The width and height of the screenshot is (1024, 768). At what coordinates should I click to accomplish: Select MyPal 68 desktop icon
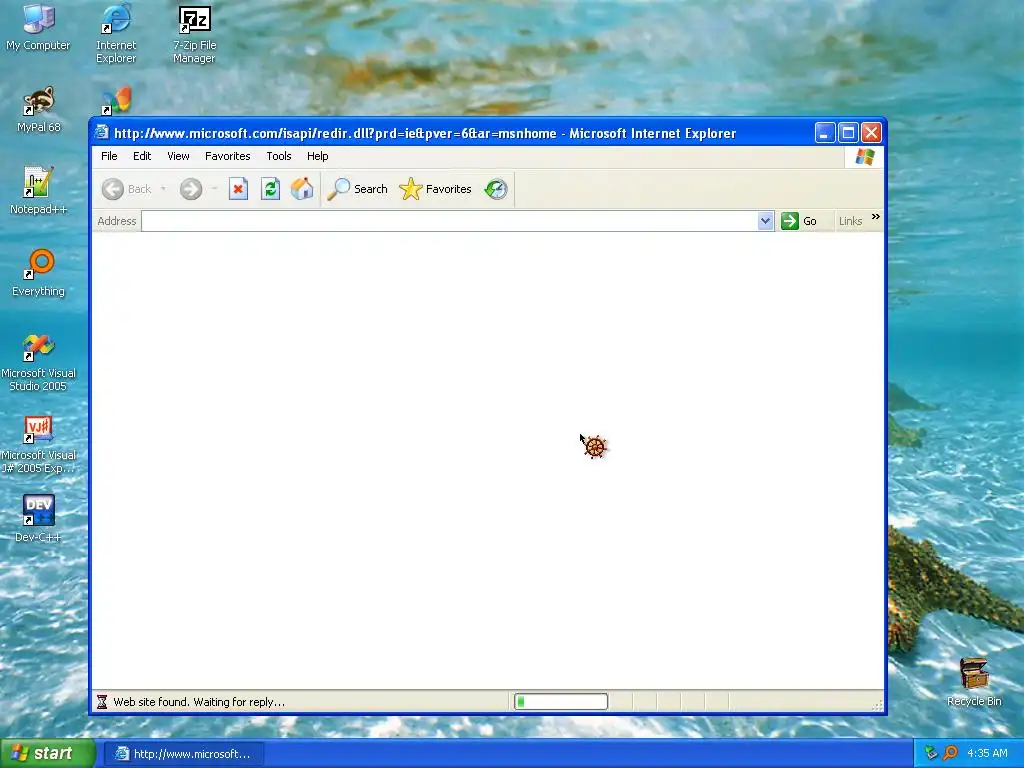pyautogui.click(x=39, y=109)
